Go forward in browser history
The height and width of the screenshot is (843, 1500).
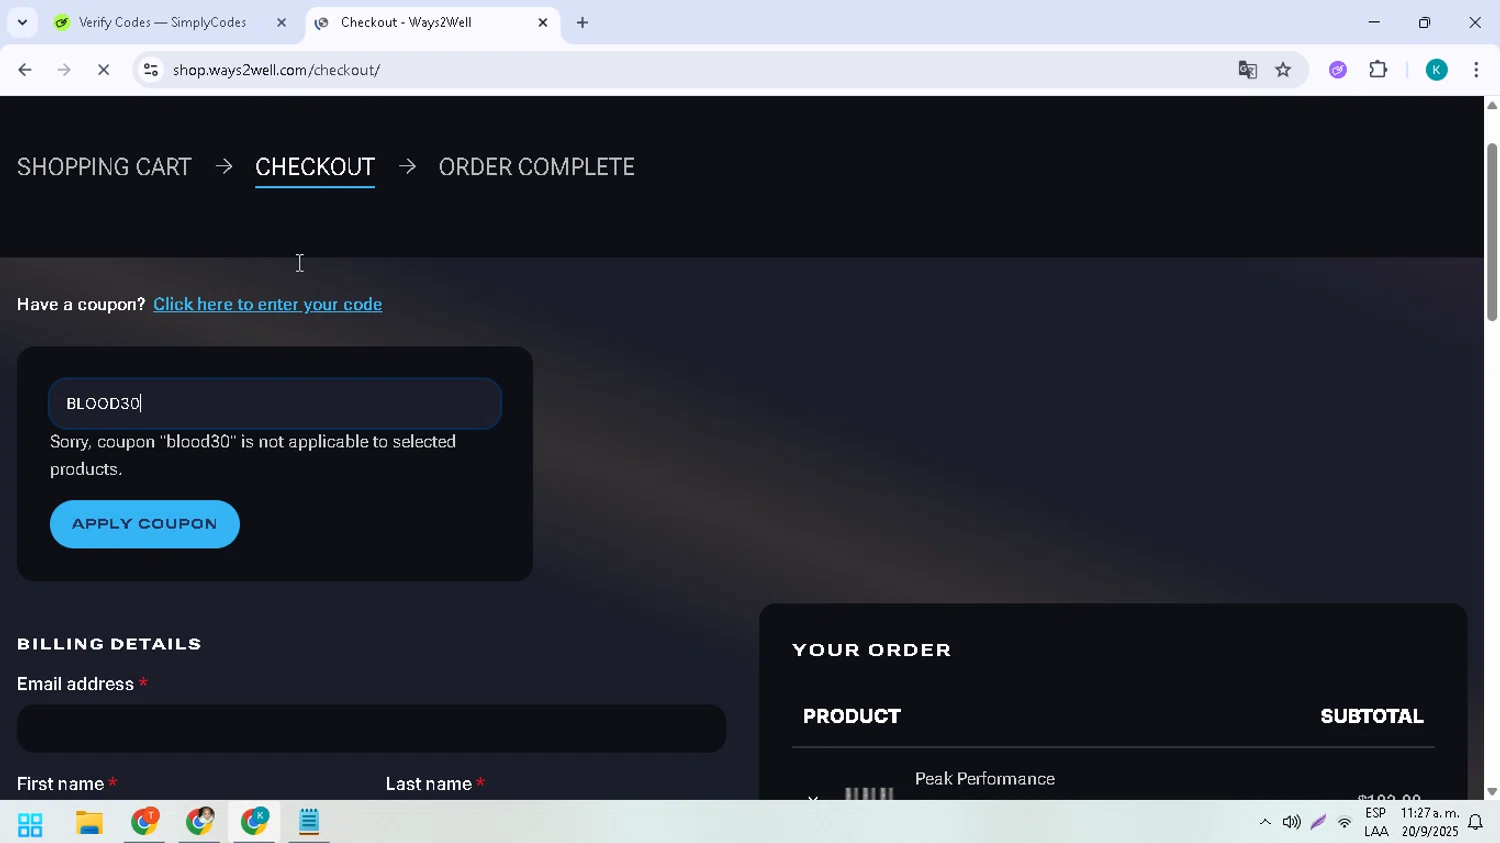(64, 70)
